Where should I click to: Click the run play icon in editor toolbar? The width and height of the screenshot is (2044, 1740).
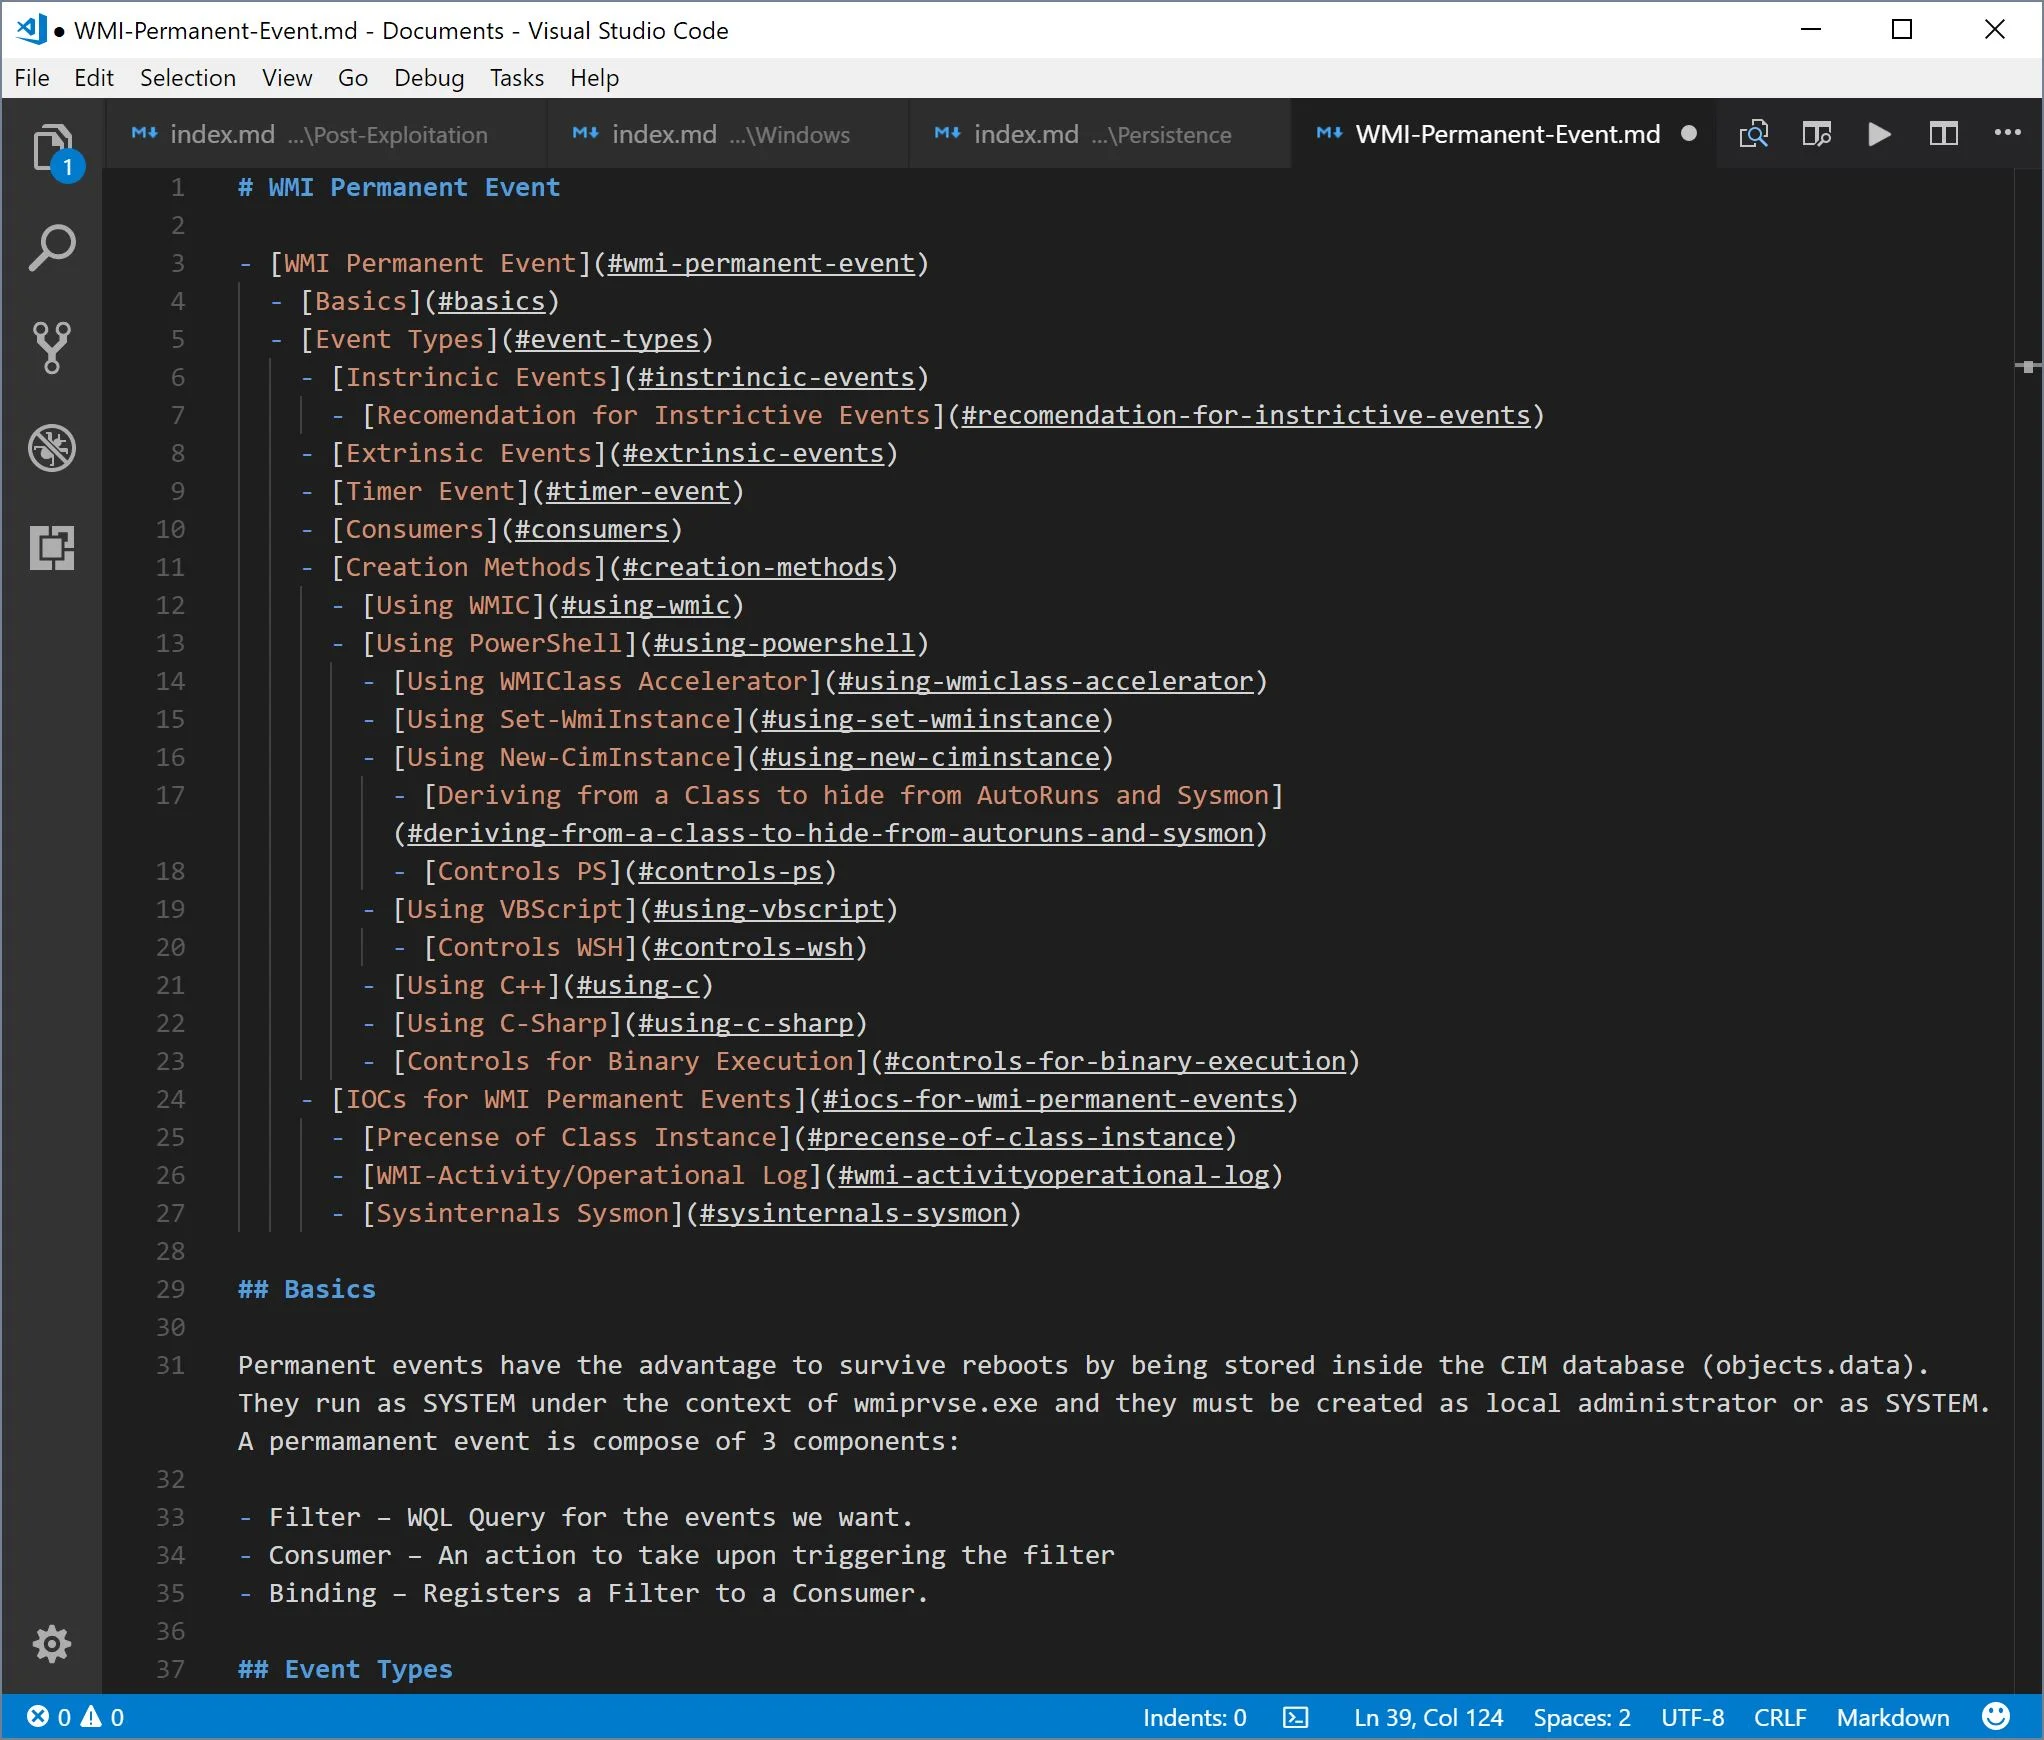(1879, 134)
